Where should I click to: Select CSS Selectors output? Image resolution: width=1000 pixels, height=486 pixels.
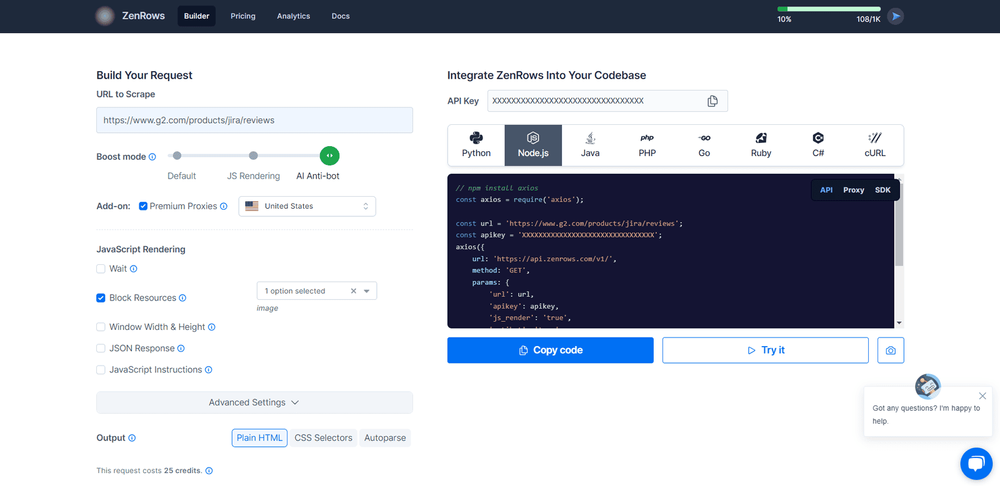[323, 438]
